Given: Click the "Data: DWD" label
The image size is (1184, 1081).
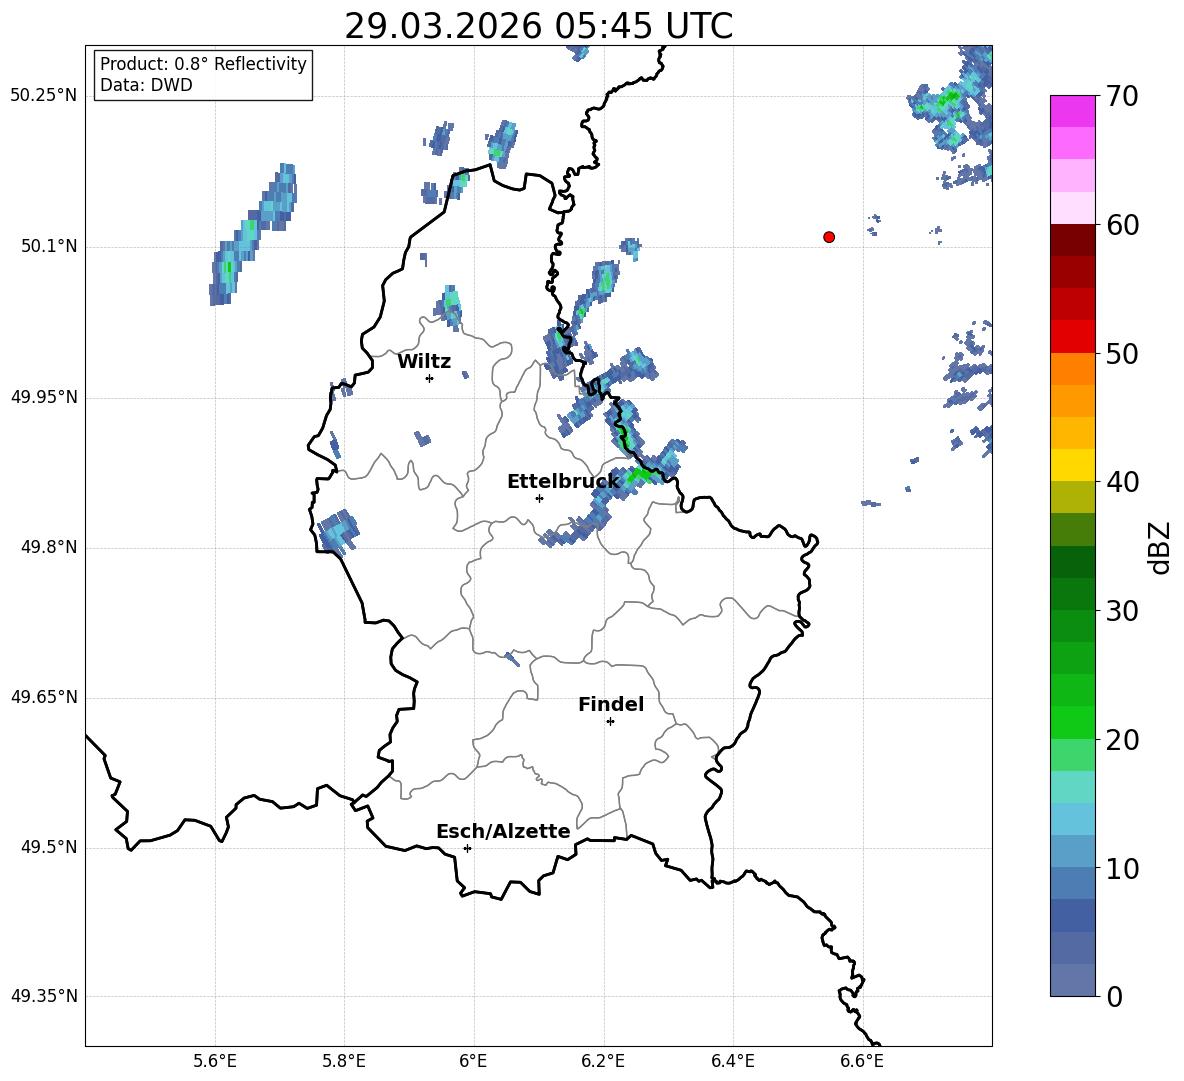Looking at the screenshot, I should pos(146,85).
